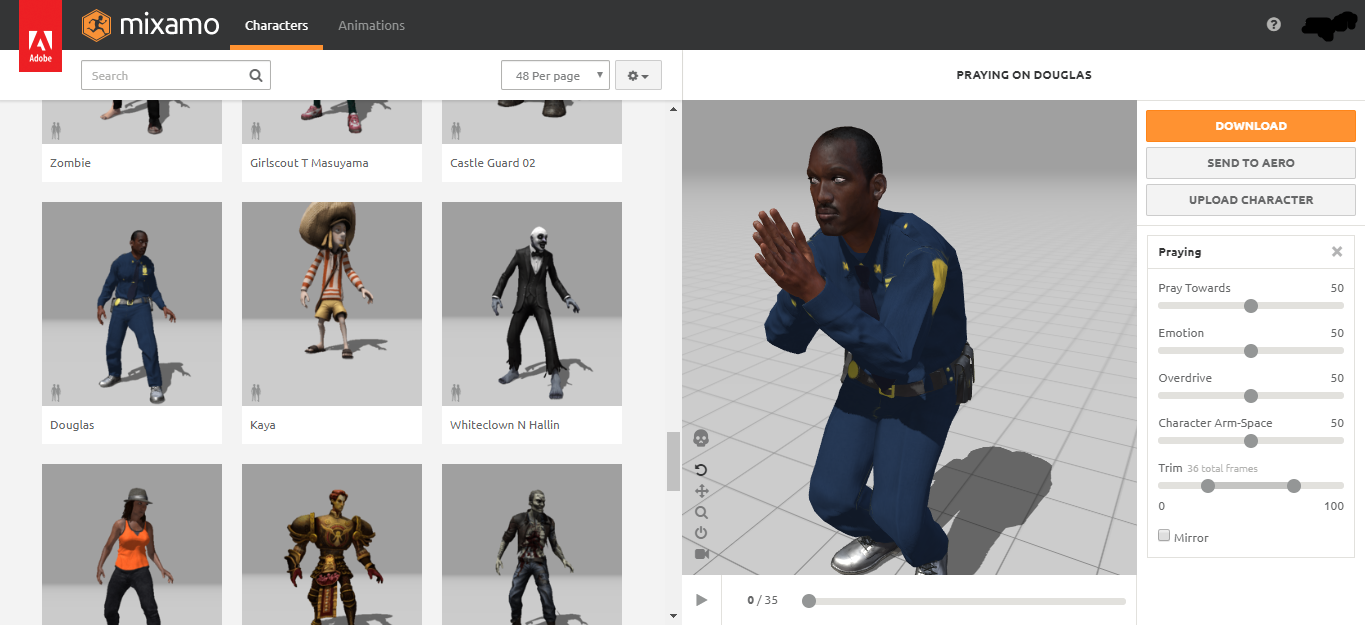Click the search magnifier icon in search box
The width and height of the screenshot is (1365, 625).
point(256,75)
